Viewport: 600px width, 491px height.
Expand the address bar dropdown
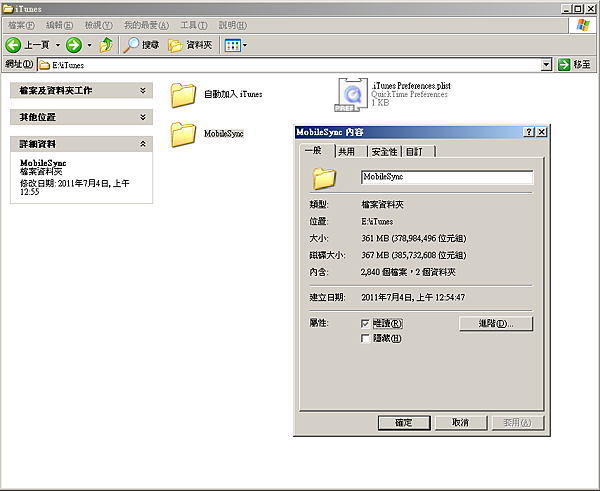pyautogui.click(x=546, y=65)
